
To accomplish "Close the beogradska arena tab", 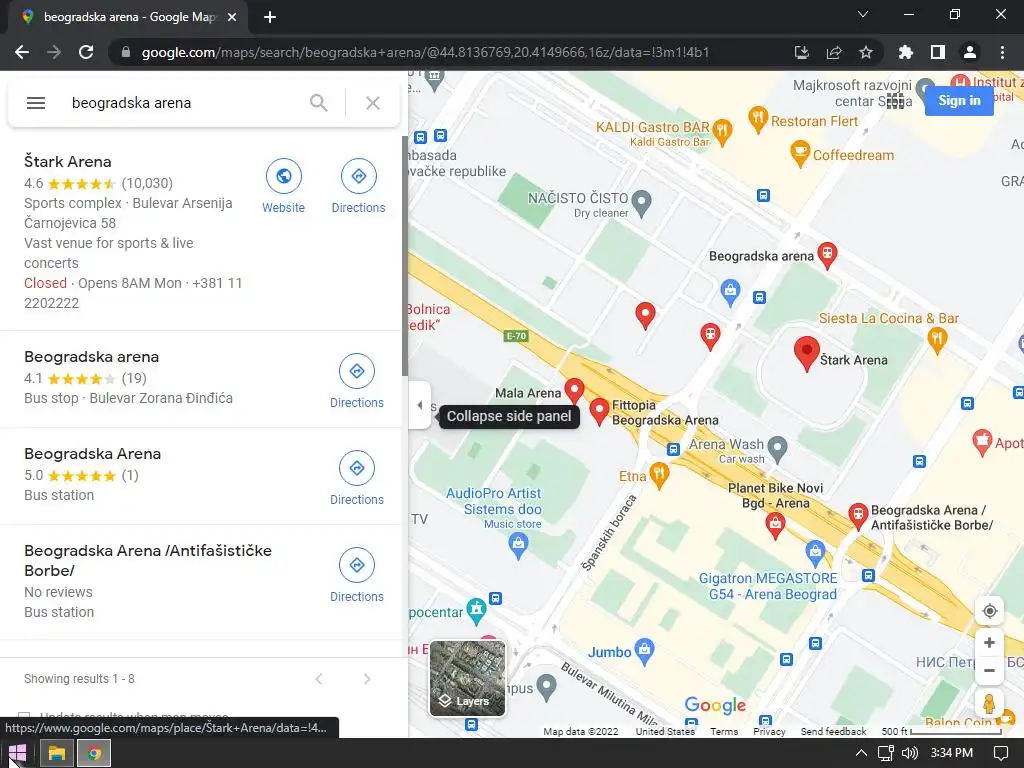I will [x=232, y=18].
